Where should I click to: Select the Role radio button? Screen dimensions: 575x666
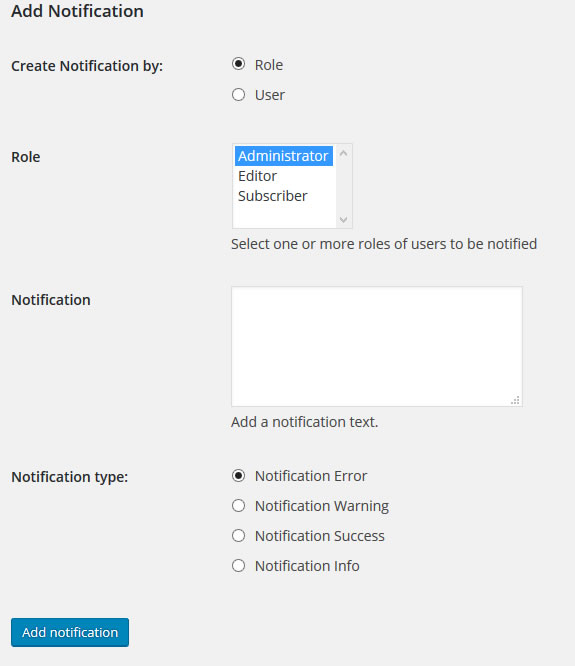click(x=238, y=64)
